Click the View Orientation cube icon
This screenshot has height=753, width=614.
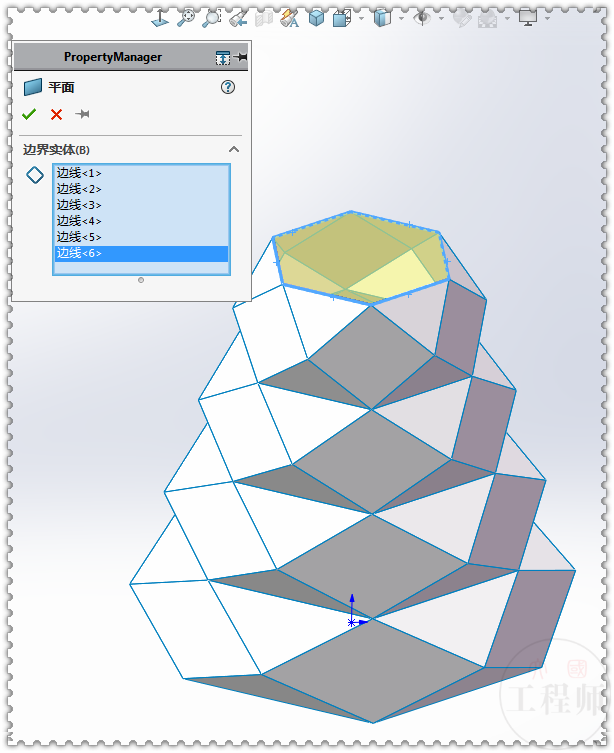tap(316, 18)
